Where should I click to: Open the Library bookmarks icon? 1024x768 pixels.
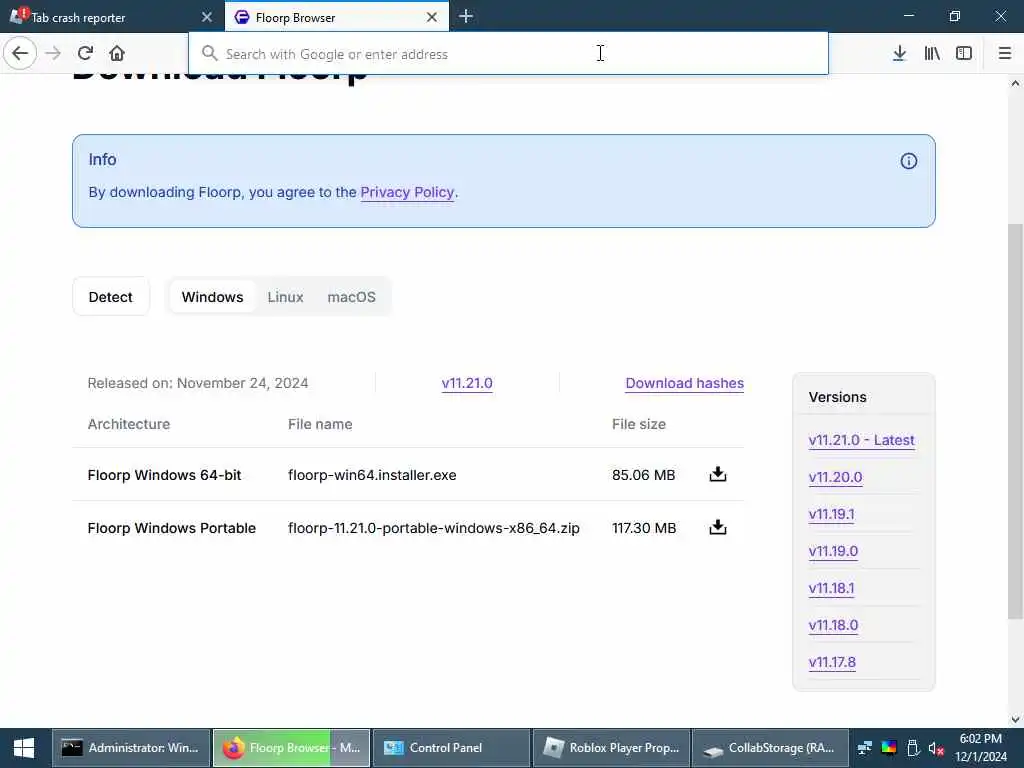click(932, 54)
